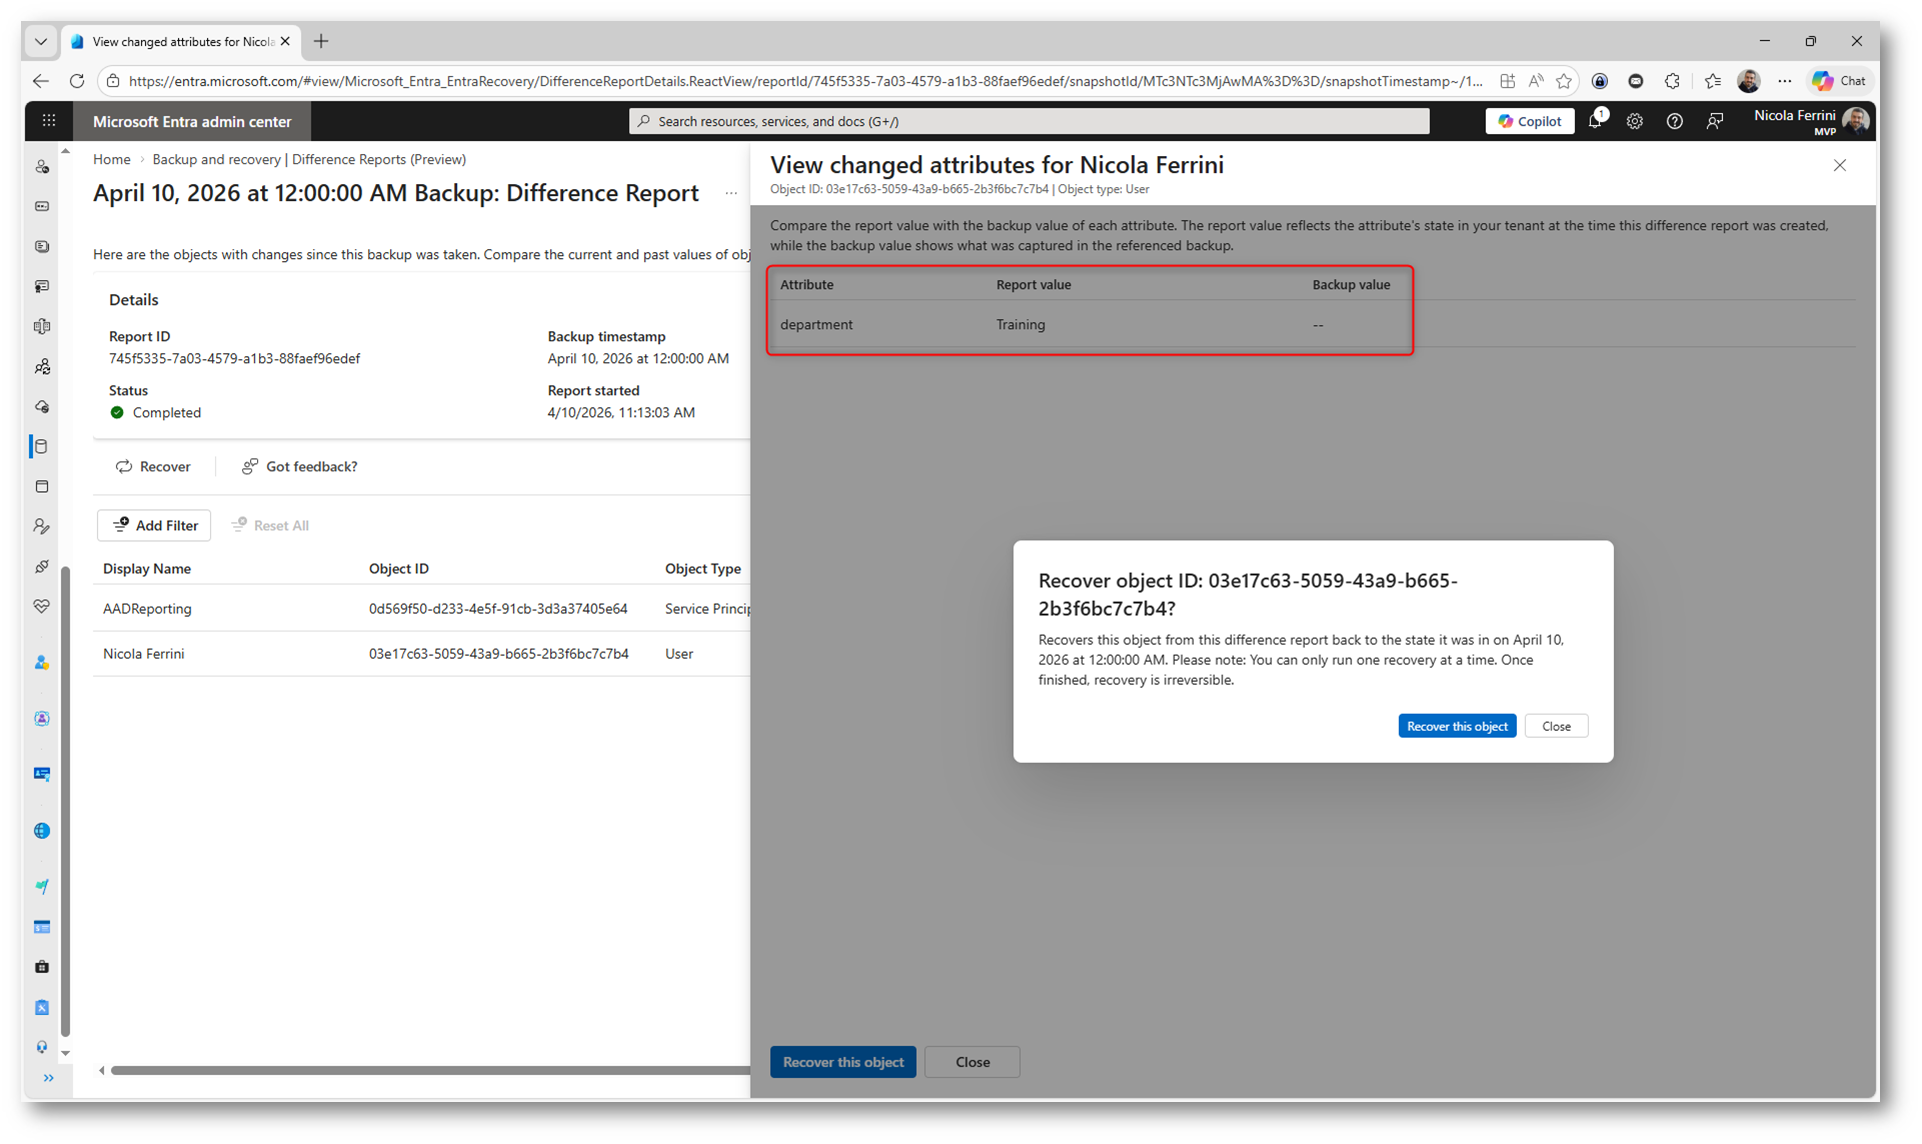The height and width of the screenshot is (1144, 1922).
Task: Click the search resources input field
Action: pos(1030,121)
